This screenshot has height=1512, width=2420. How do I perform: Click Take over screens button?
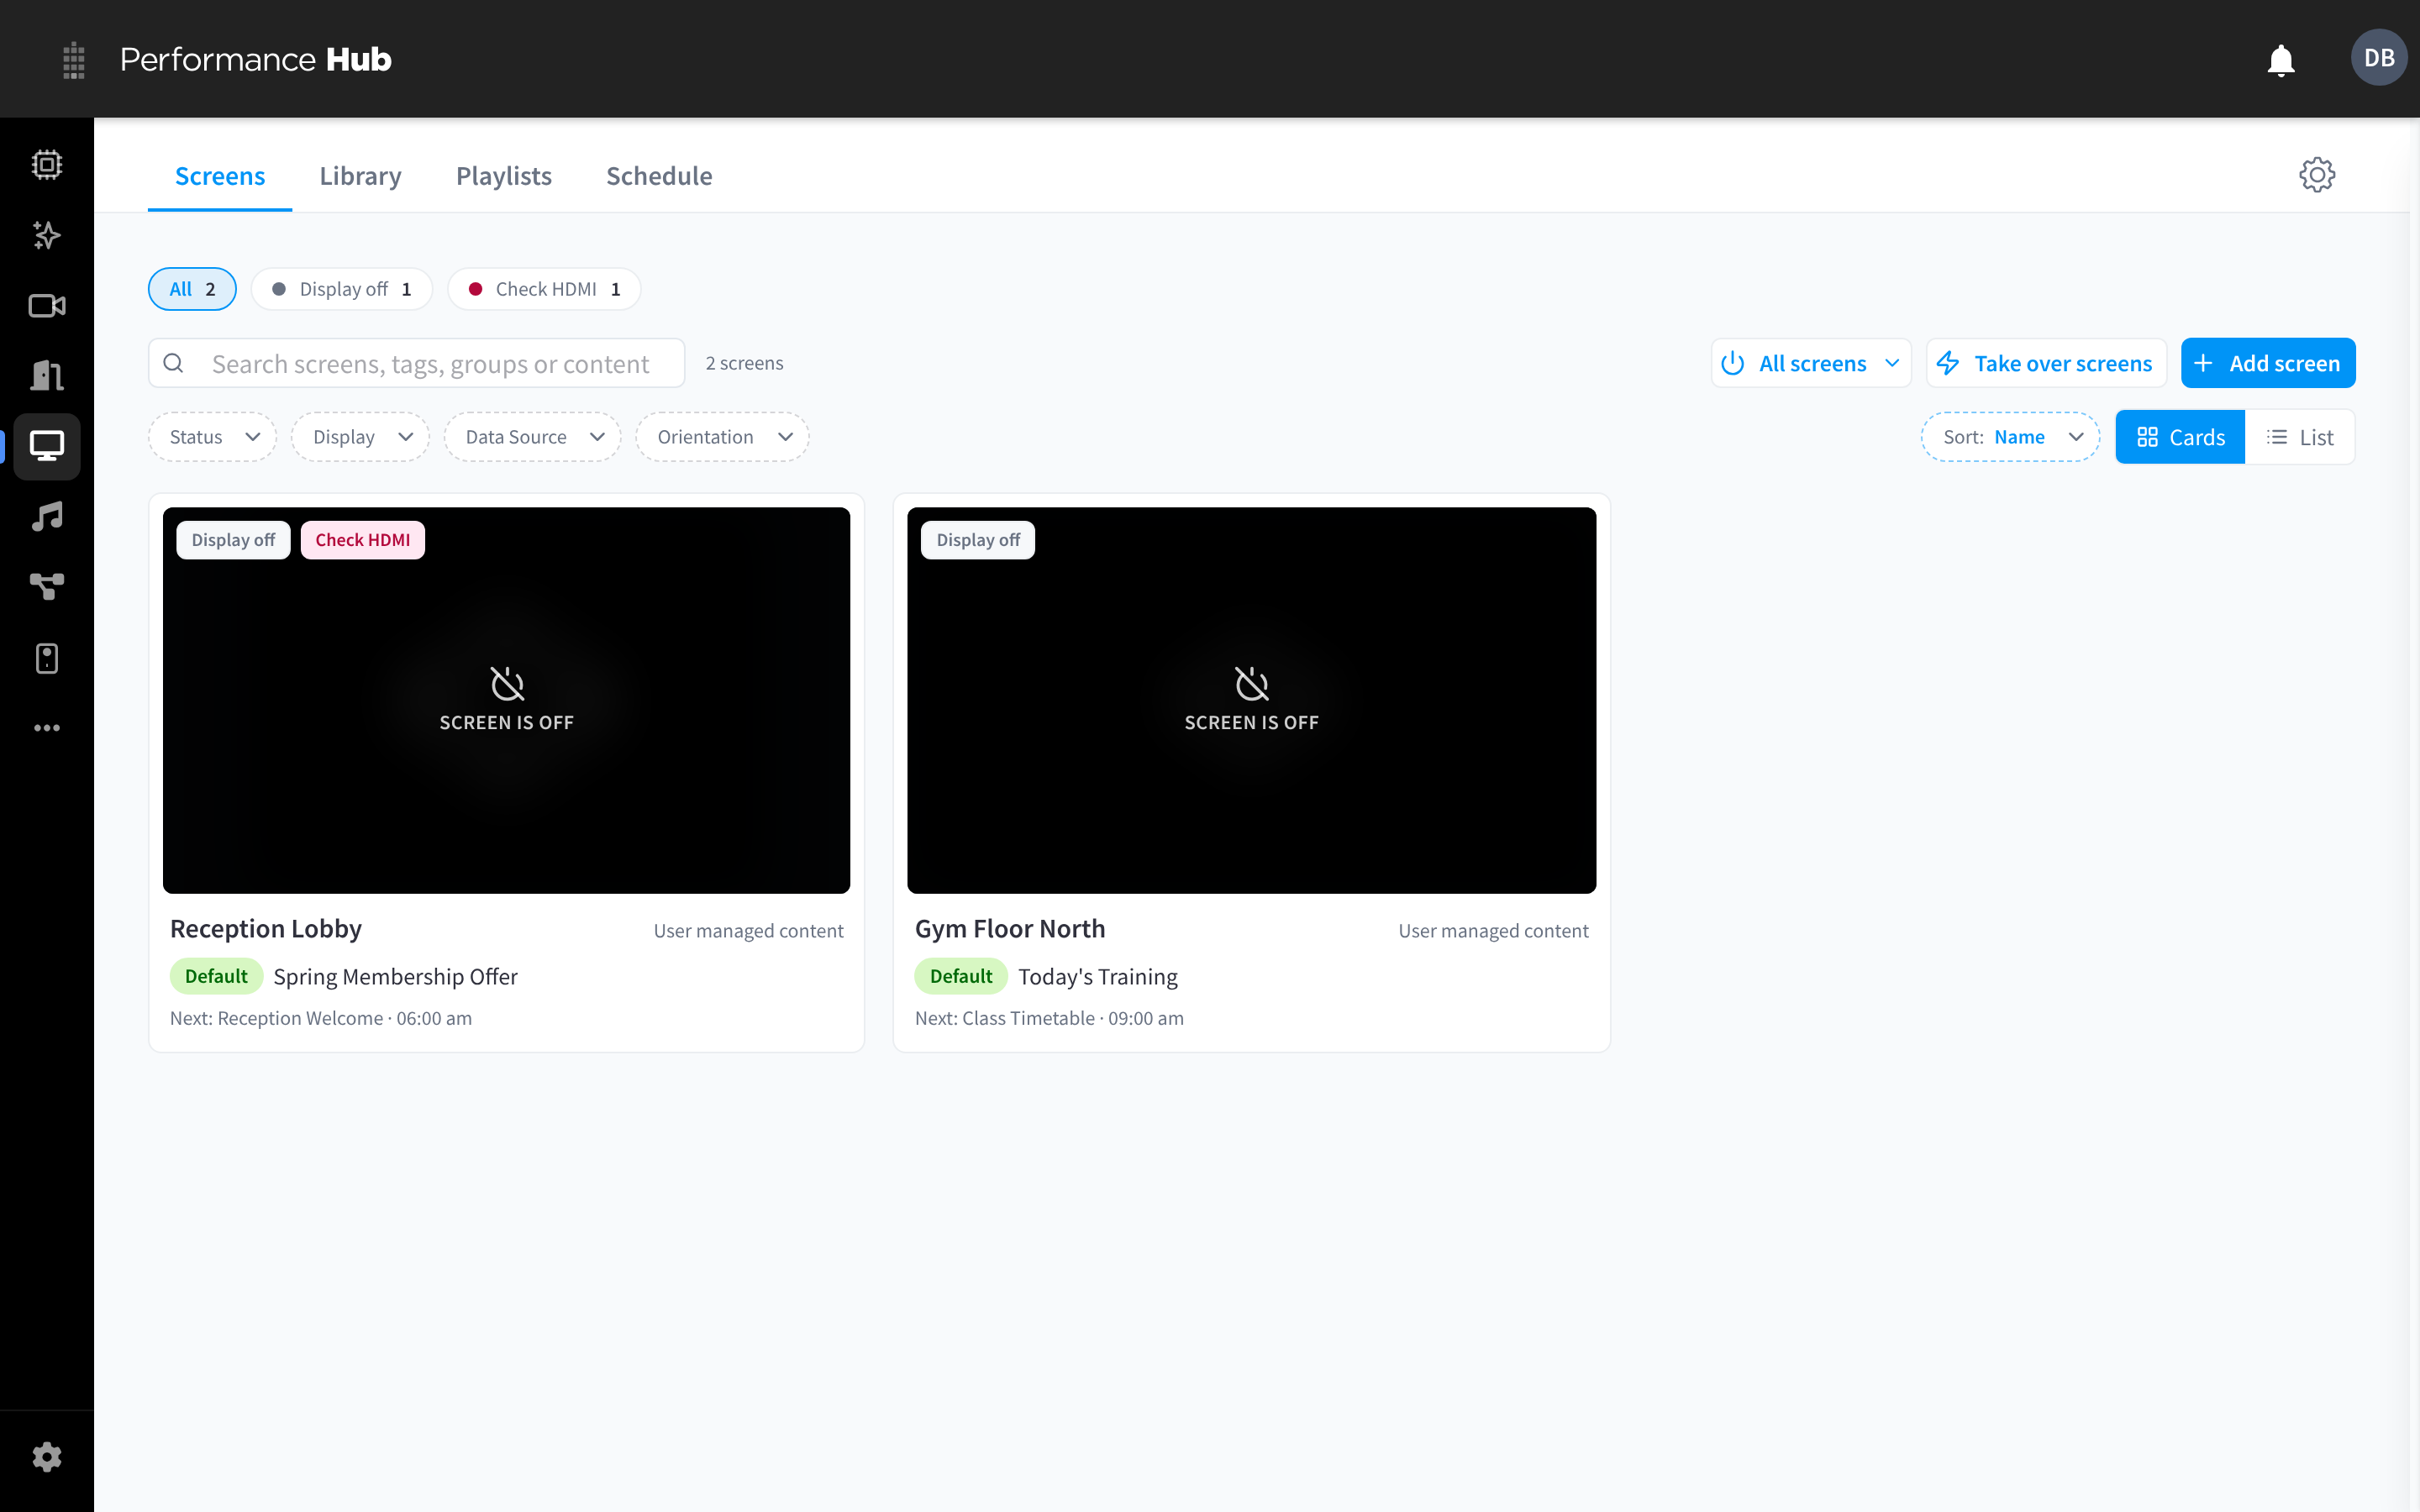point(2046,363)
